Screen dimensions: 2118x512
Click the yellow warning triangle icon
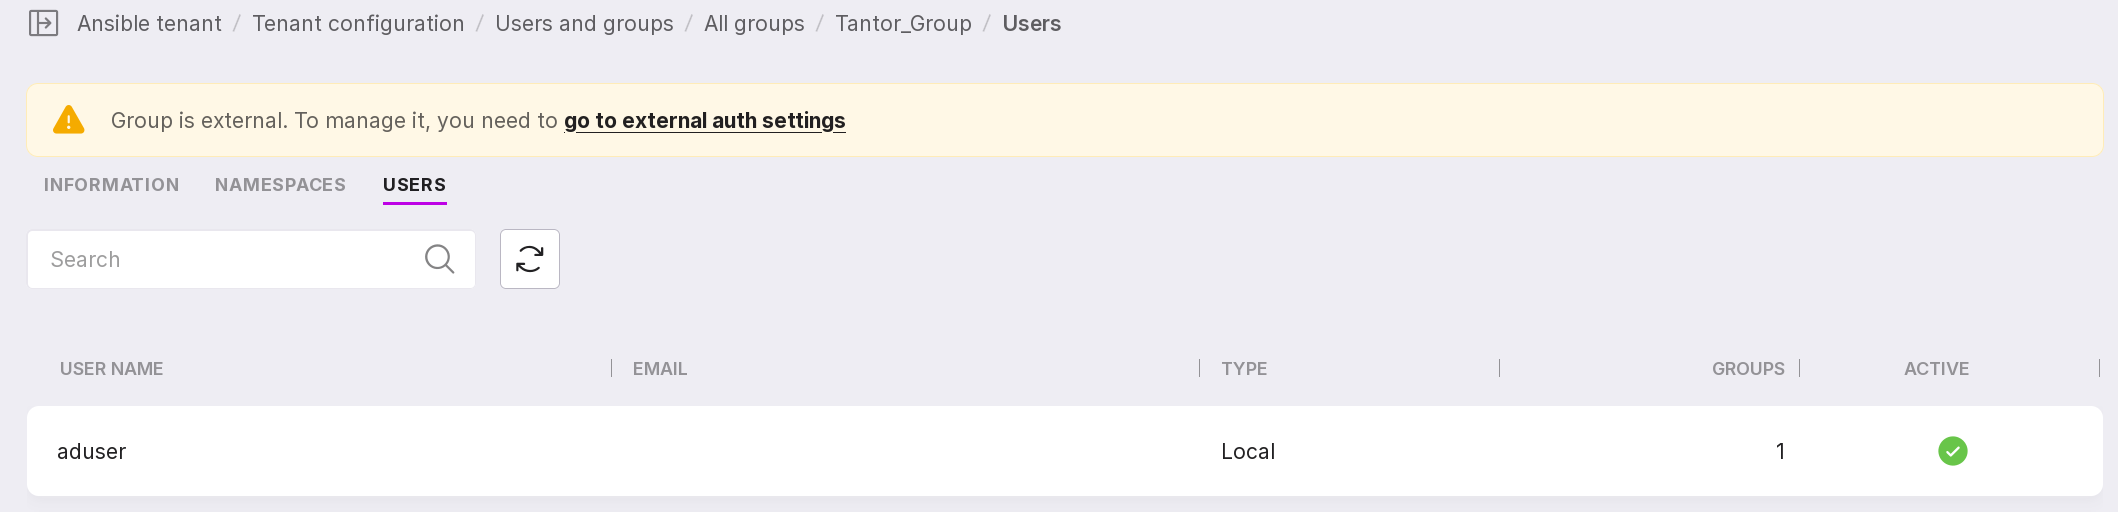point(68,120)
